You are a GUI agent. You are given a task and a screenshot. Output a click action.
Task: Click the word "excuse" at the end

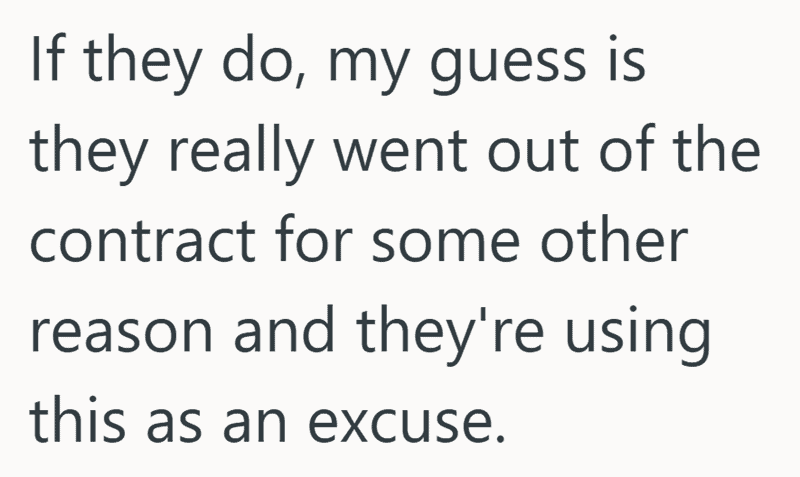[x=407, y=424]
